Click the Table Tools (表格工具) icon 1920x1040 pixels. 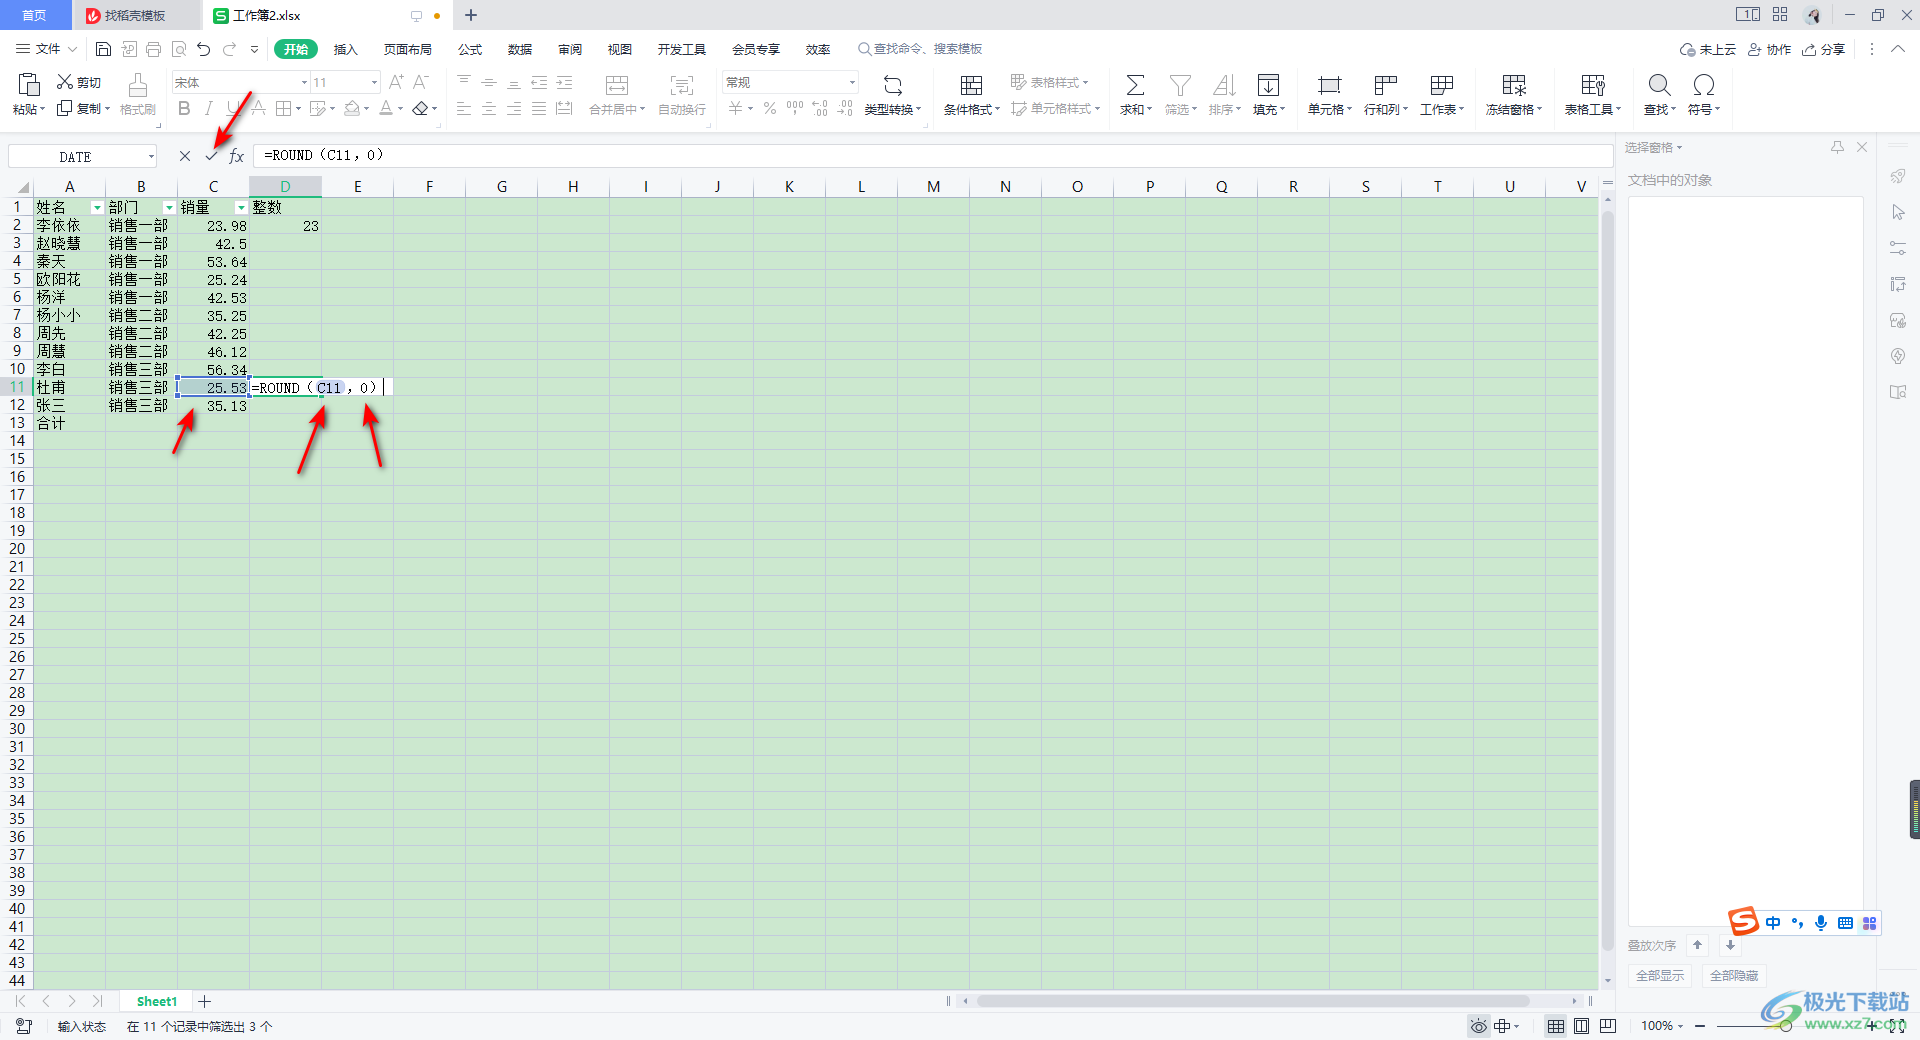1592,85
